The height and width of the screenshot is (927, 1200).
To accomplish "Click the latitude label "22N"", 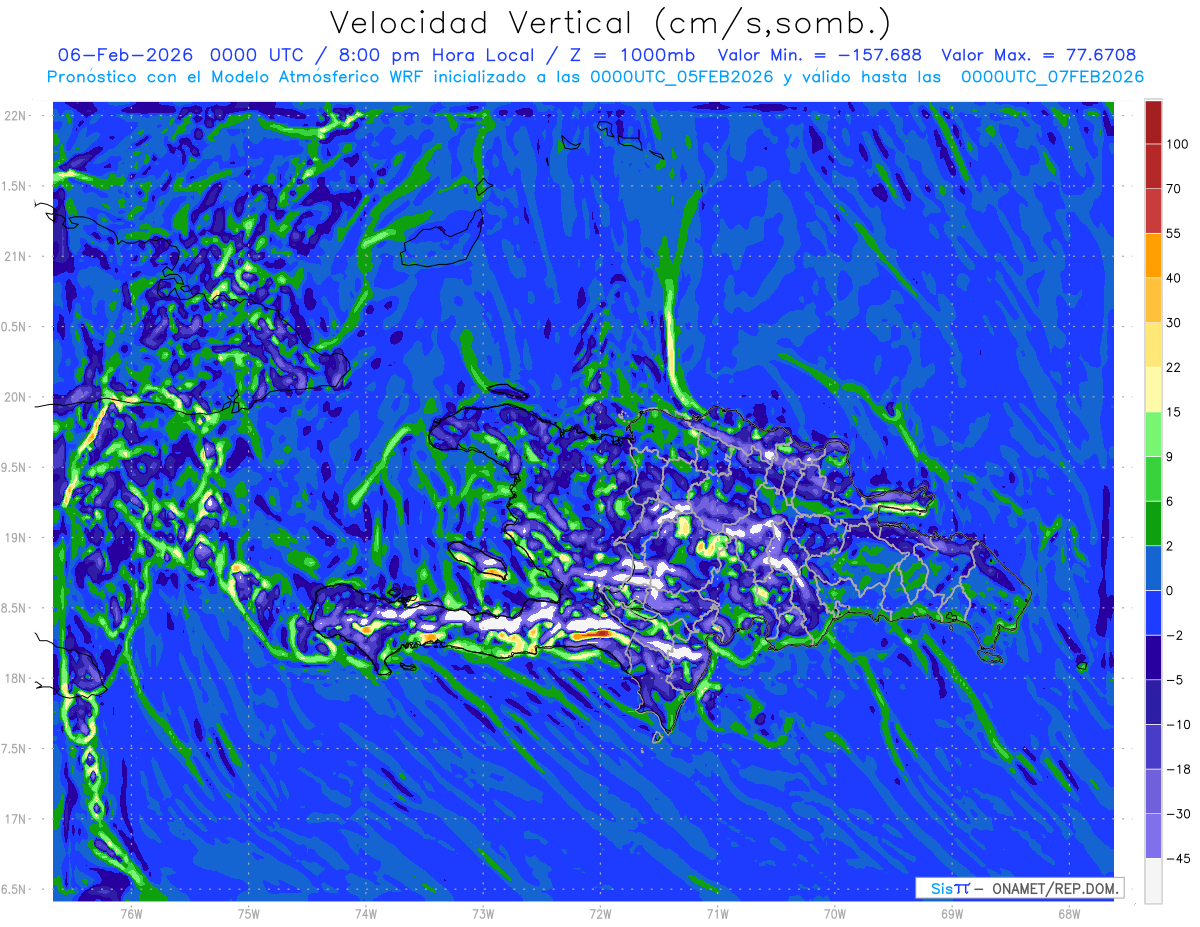I will click(16, 116).
